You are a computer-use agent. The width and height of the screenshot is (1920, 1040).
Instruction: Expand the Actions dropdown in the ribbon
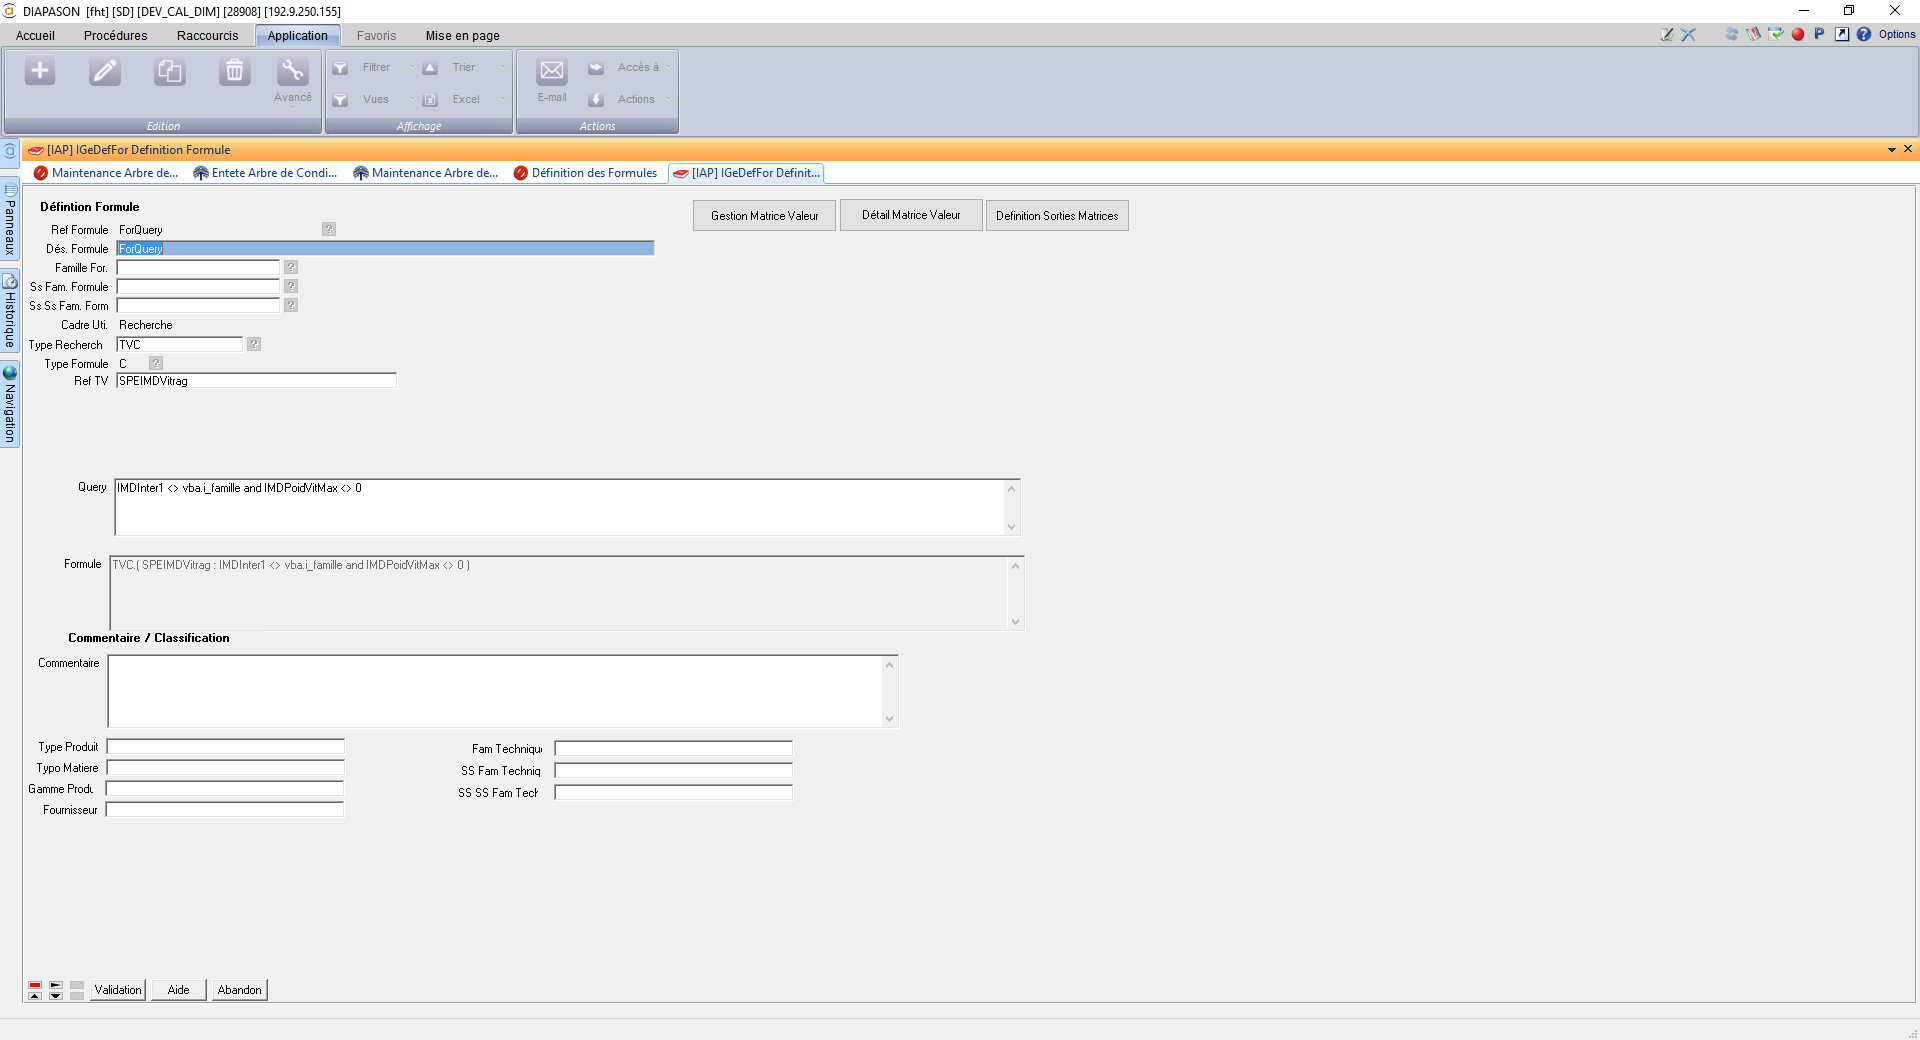point(668,99)
